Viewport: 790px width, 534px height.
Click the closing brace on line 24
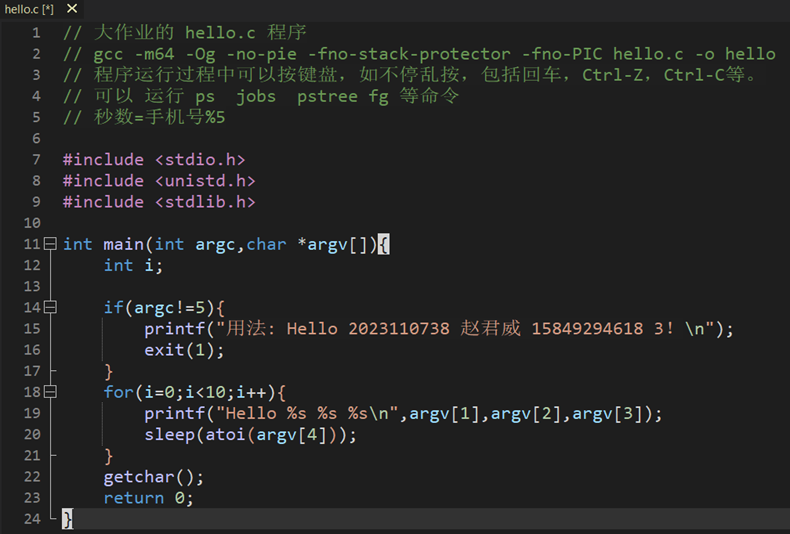[68, 519]
